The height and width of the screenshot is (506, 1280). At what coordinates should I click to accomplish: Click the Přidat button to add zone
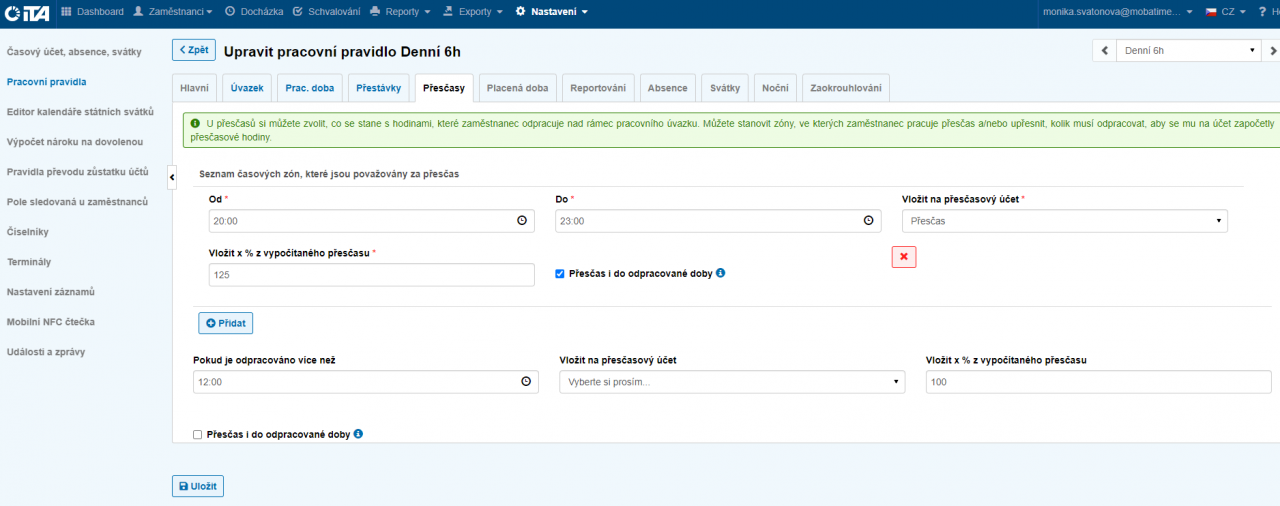[225, 323]
